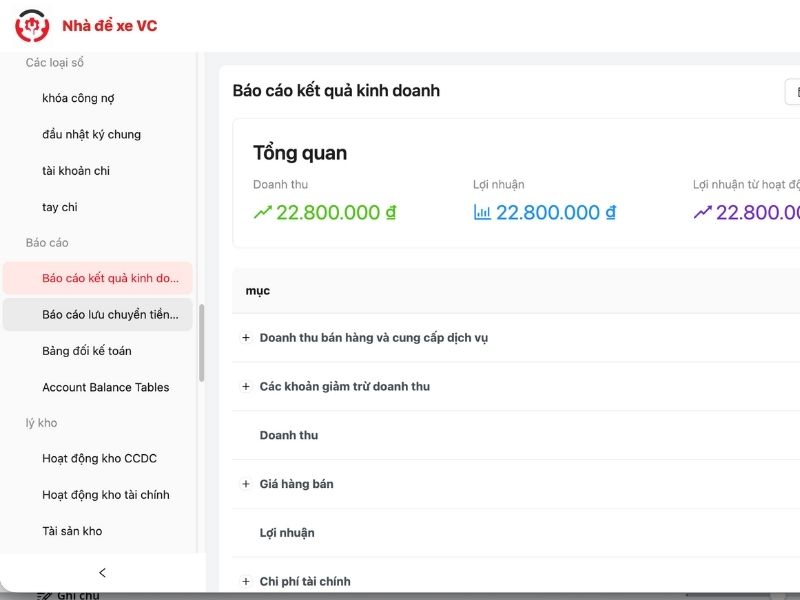Expand the Giá hàng bán row
The width and height of the screenshot is (800, 600).
point(246,484)
